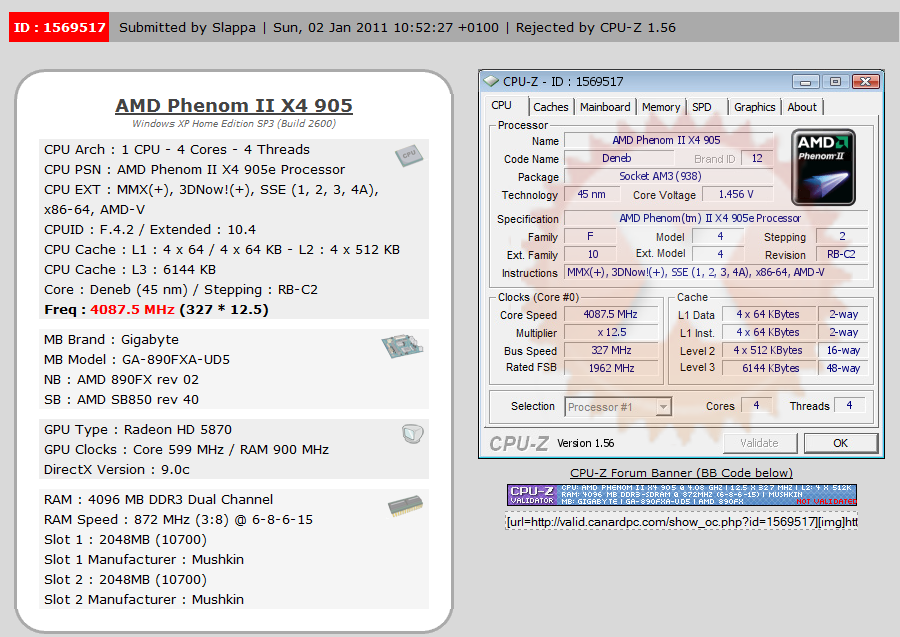Maximize the CPU-Z window
Screen dimensions: 900x637
(835, 81)
